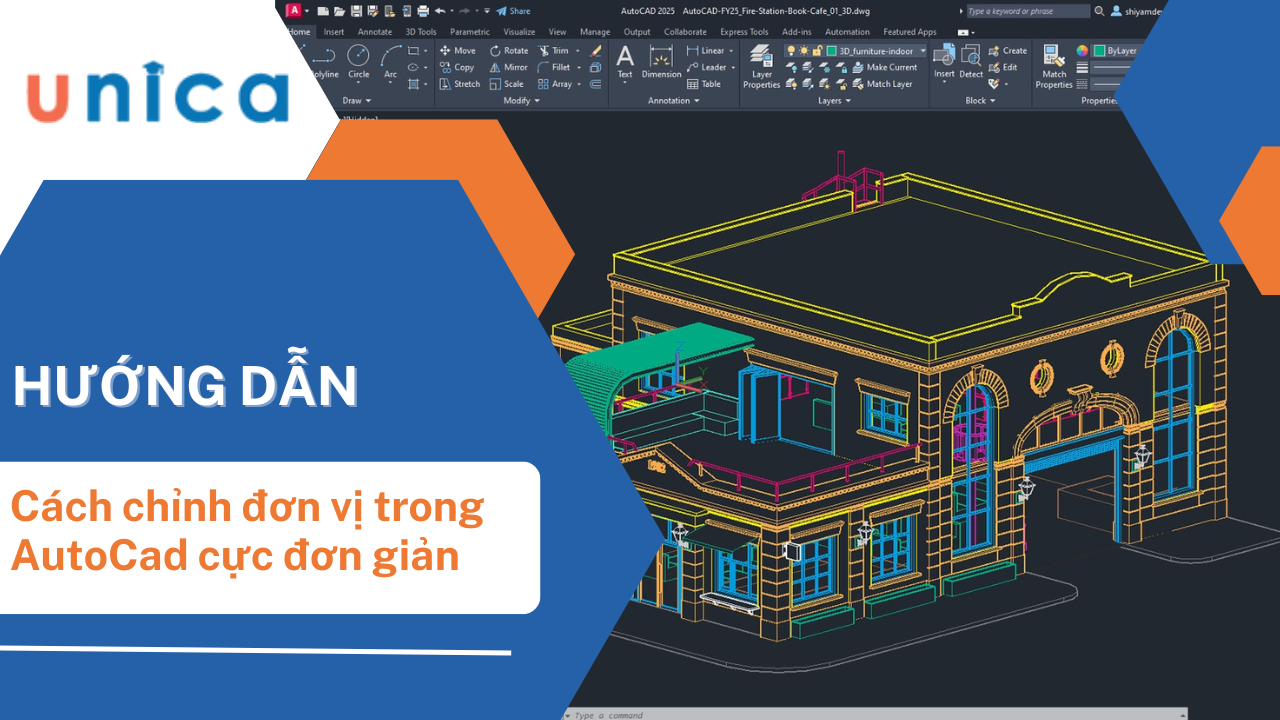Select the Arc draw tool
Viewport: 1280px width, 720px height.
pyautogui.click(x=391, y=62)
